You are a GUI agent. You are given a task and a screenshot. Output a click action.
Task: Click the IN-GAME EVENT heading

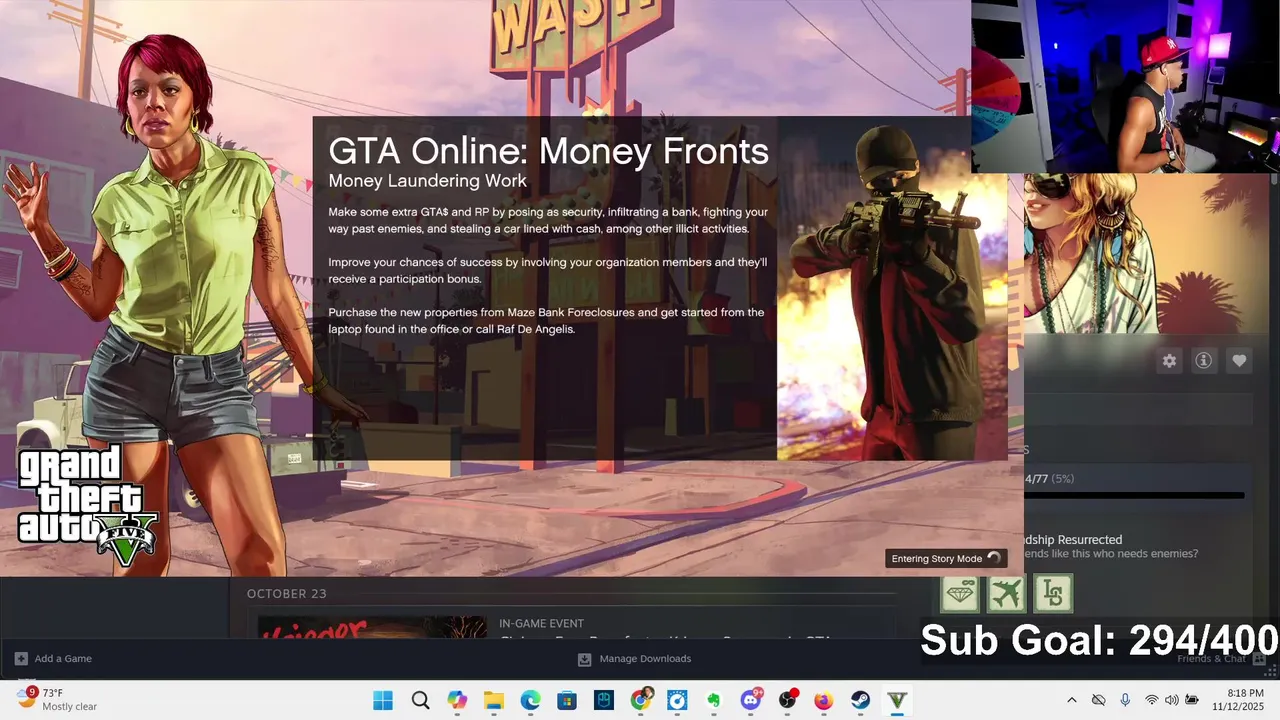[x=541, y=624]
